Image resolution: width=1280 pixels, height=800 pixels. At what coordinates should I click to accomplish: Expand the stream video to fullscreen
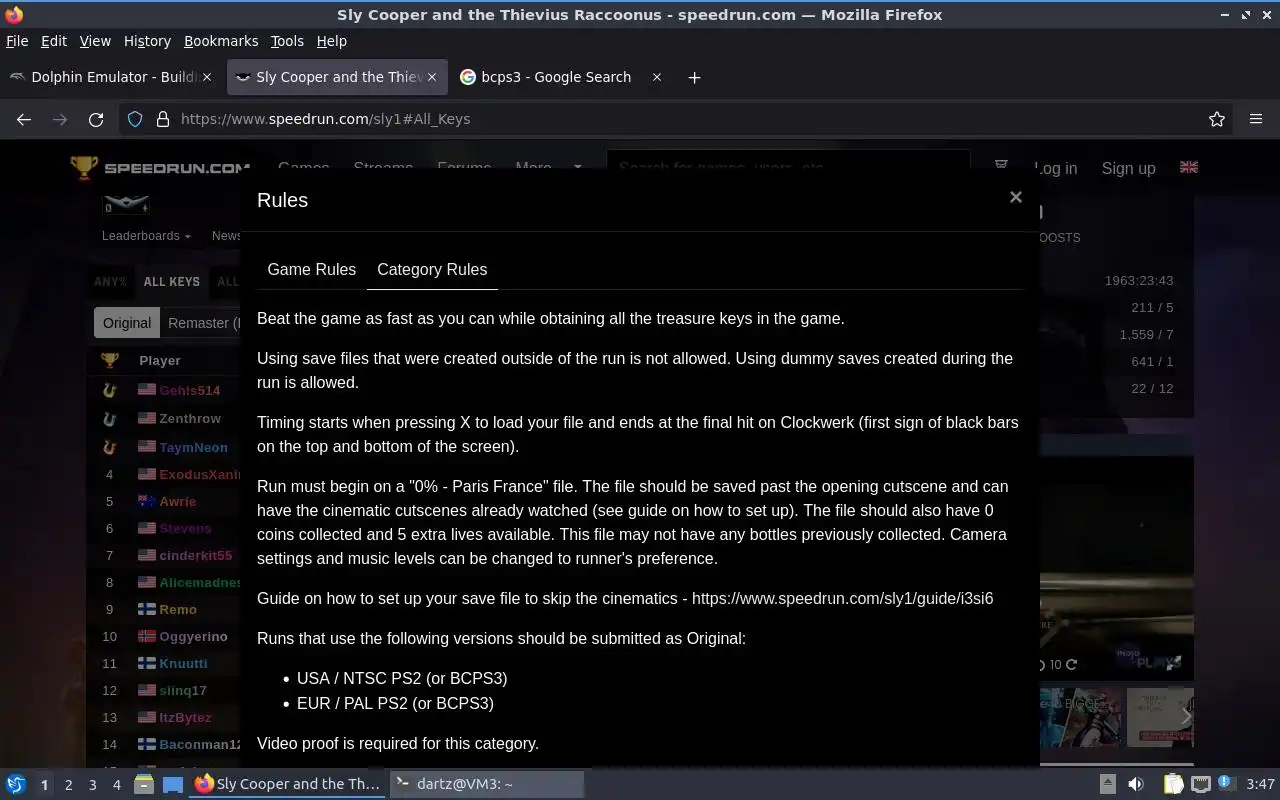pyautogui.click(x=1174, y=662)
